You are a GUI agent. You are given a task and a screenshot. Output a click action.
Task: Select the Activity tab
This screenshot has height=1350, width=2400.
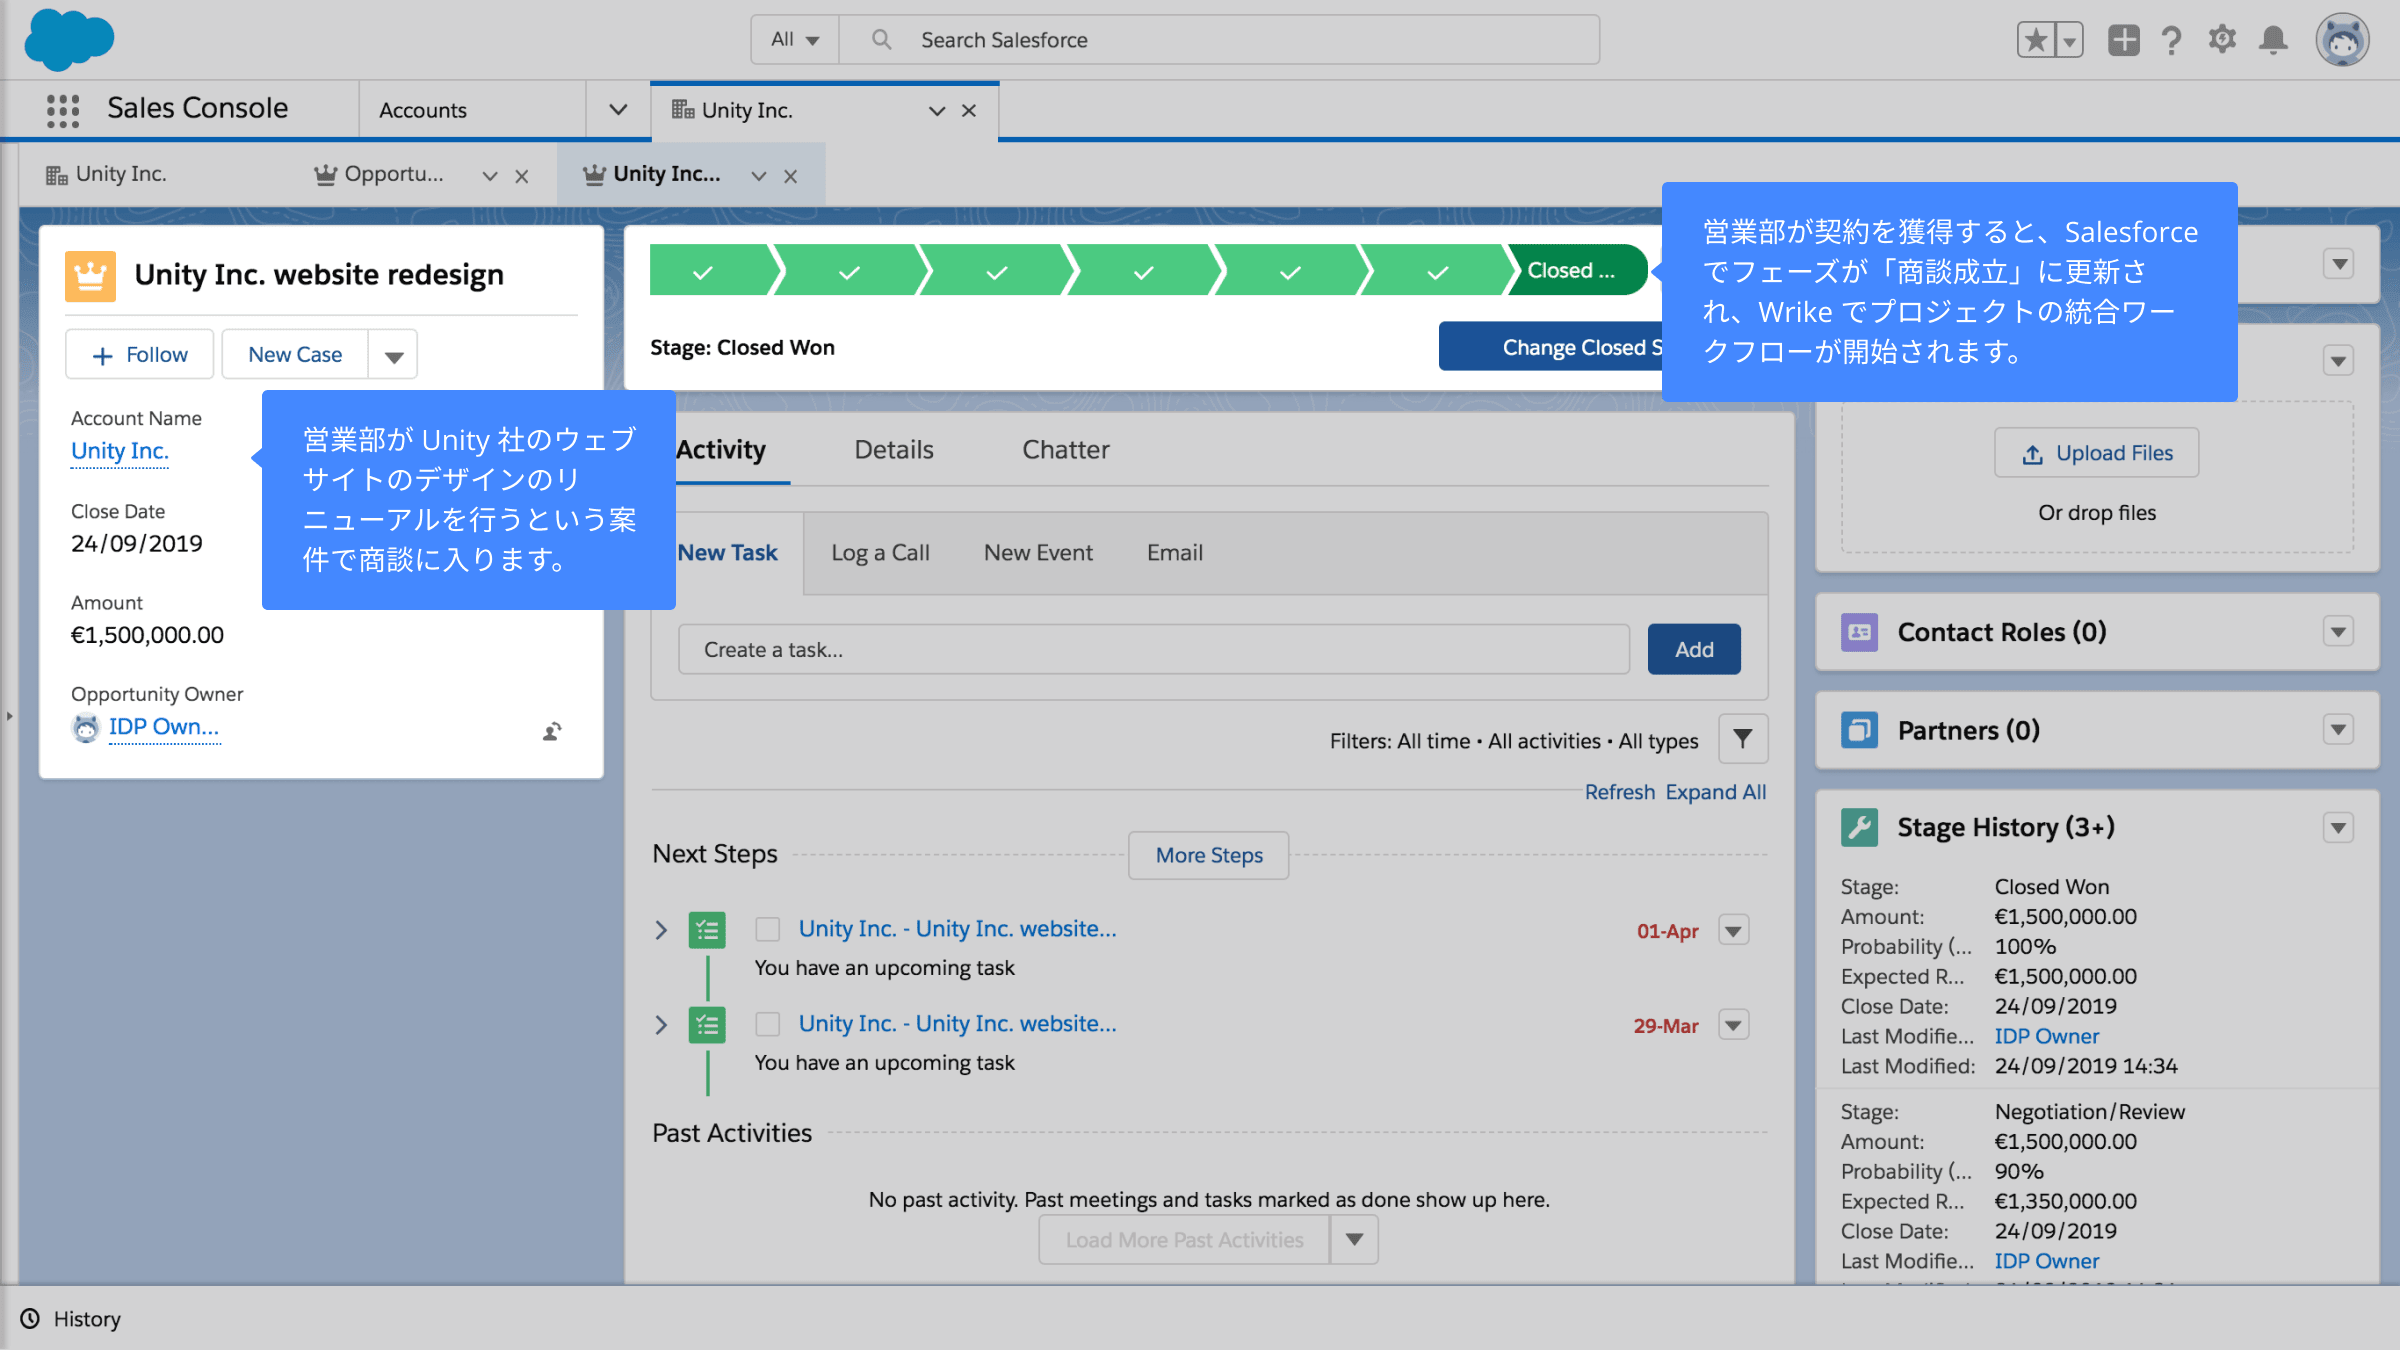(x=721, y=450)
